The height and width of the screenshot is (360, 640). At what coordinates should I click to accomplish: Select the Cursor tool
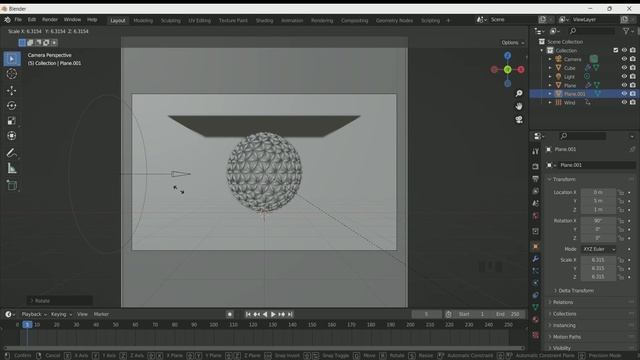12,74
